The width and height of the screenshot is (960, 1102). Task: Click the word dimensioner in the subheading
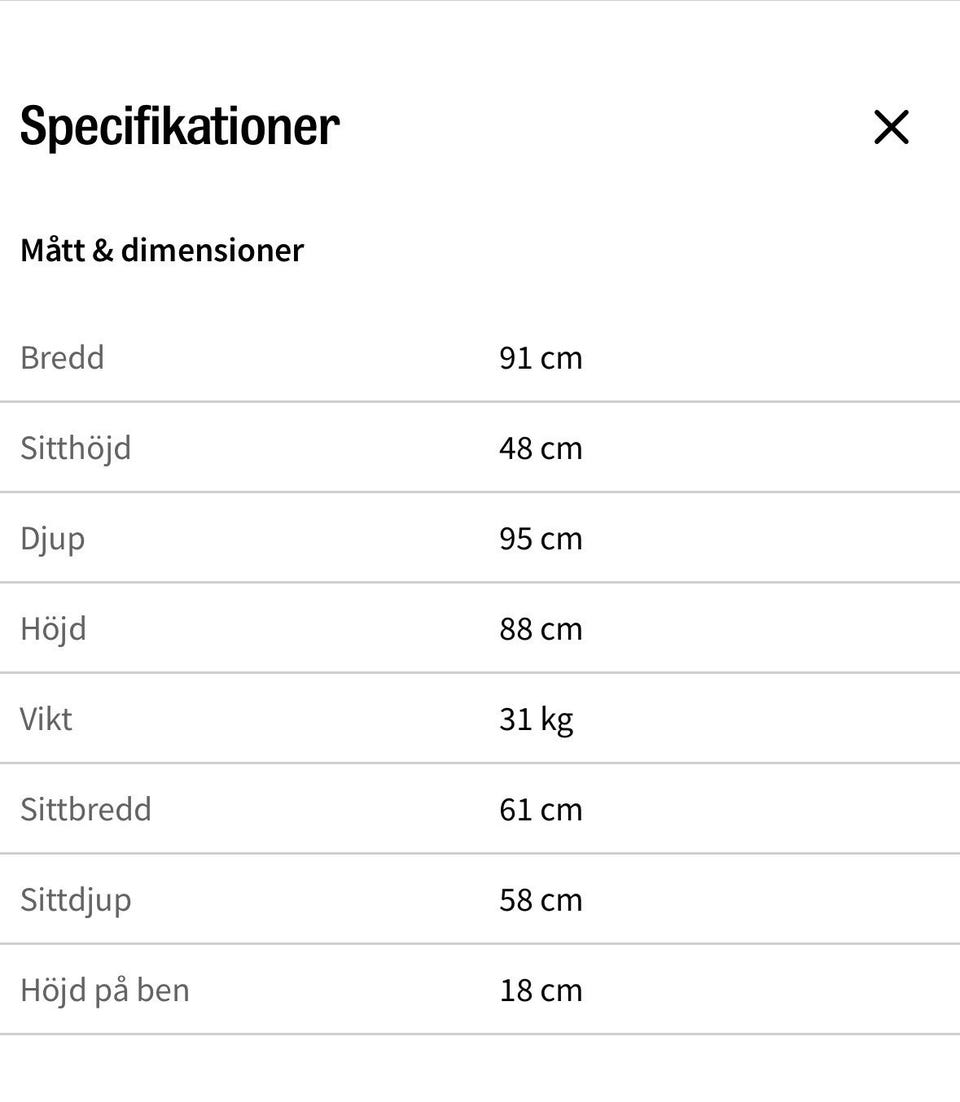[x=212, y=250]
